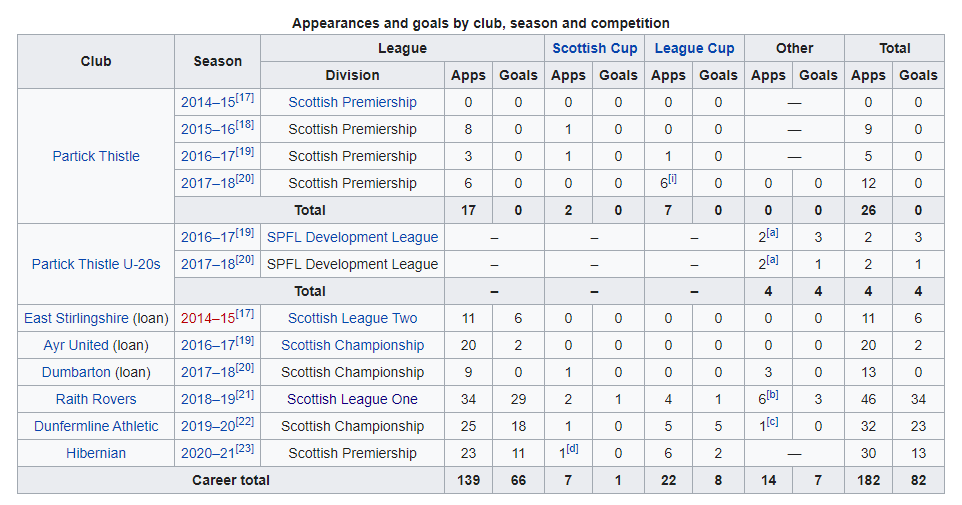Click the Dunfermline Athletic link
The height and width of the screenshot is (505, 962).
coord(96,426)
